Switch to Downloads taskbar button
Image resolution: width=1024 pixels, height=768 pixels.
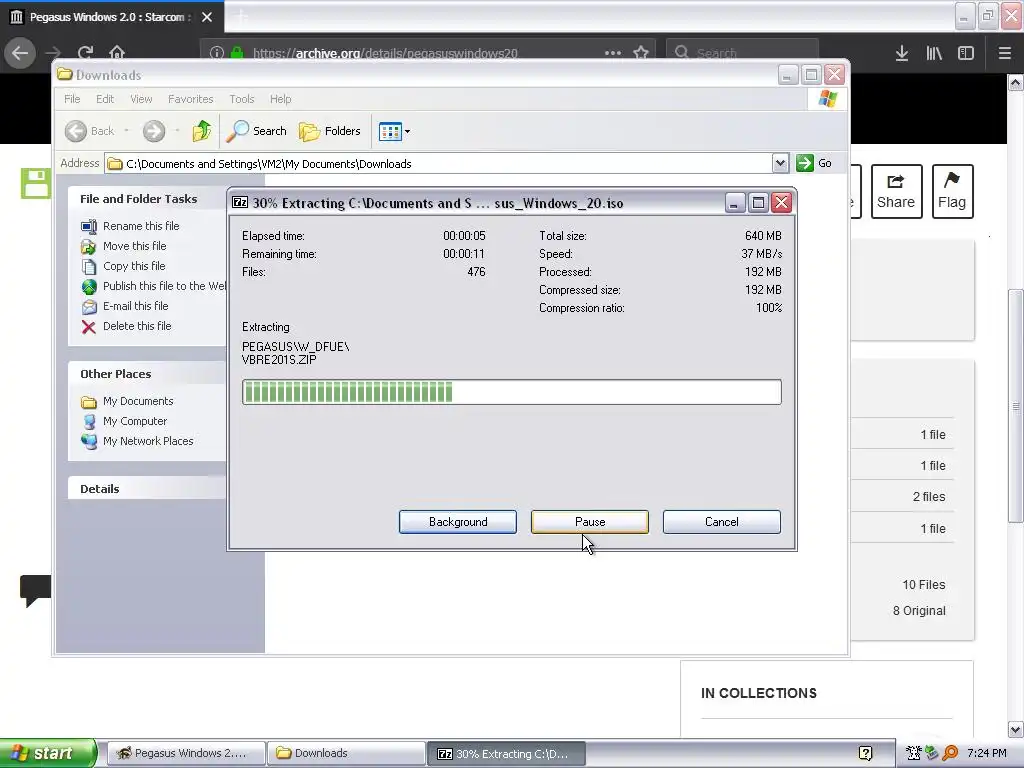[345, 753]
